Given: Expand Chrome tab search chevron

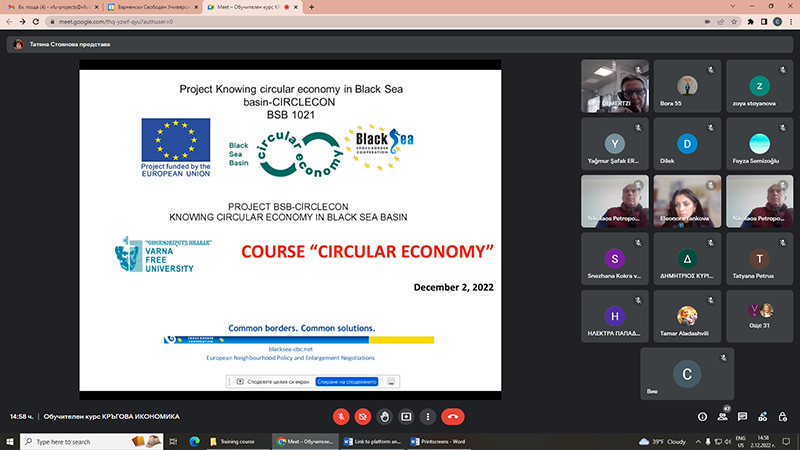Looking at the screenshot, I should [733, 7].
